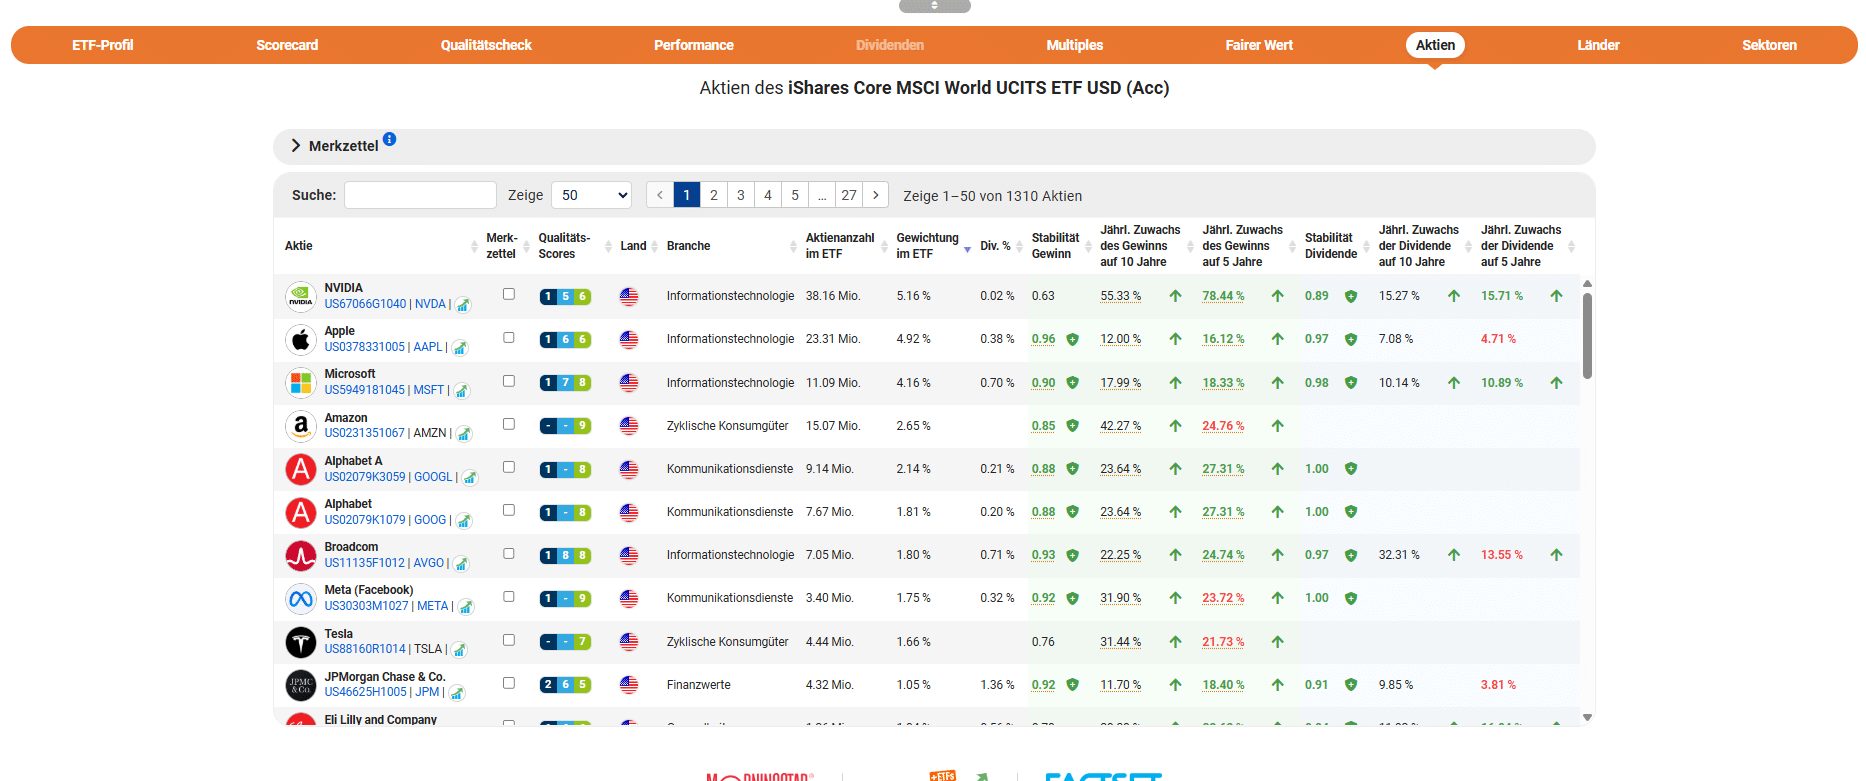Click the chart icon beside MSFT ticker
The image size is (1866, 781).
(462, 391)
